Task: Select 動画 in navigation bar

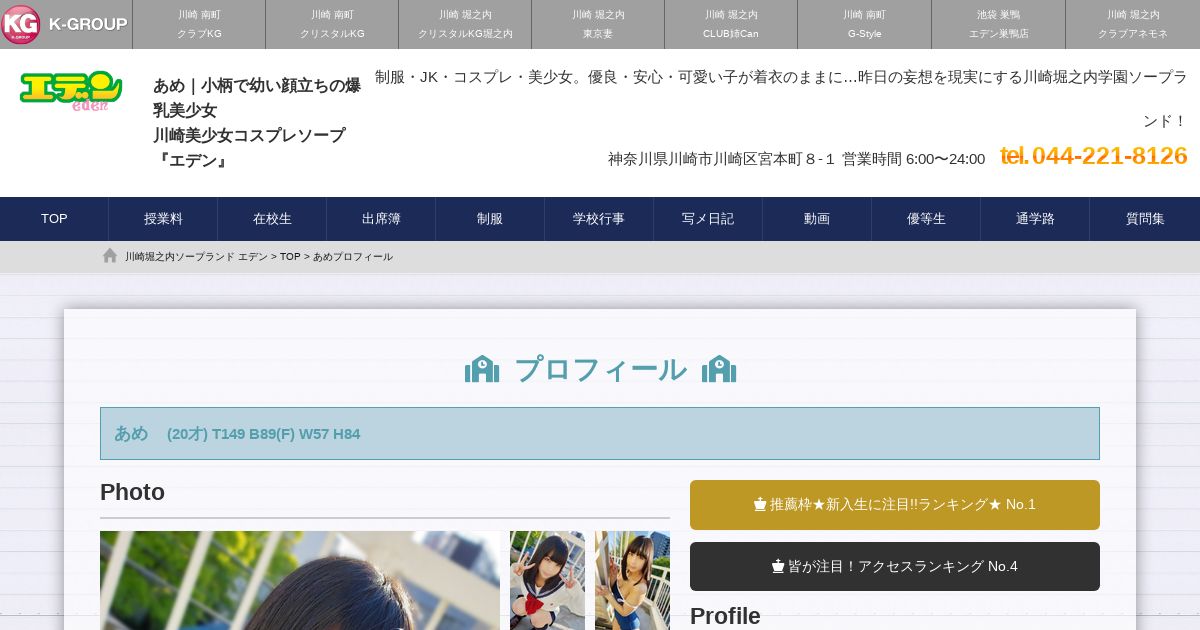Action: pos(817,219)
